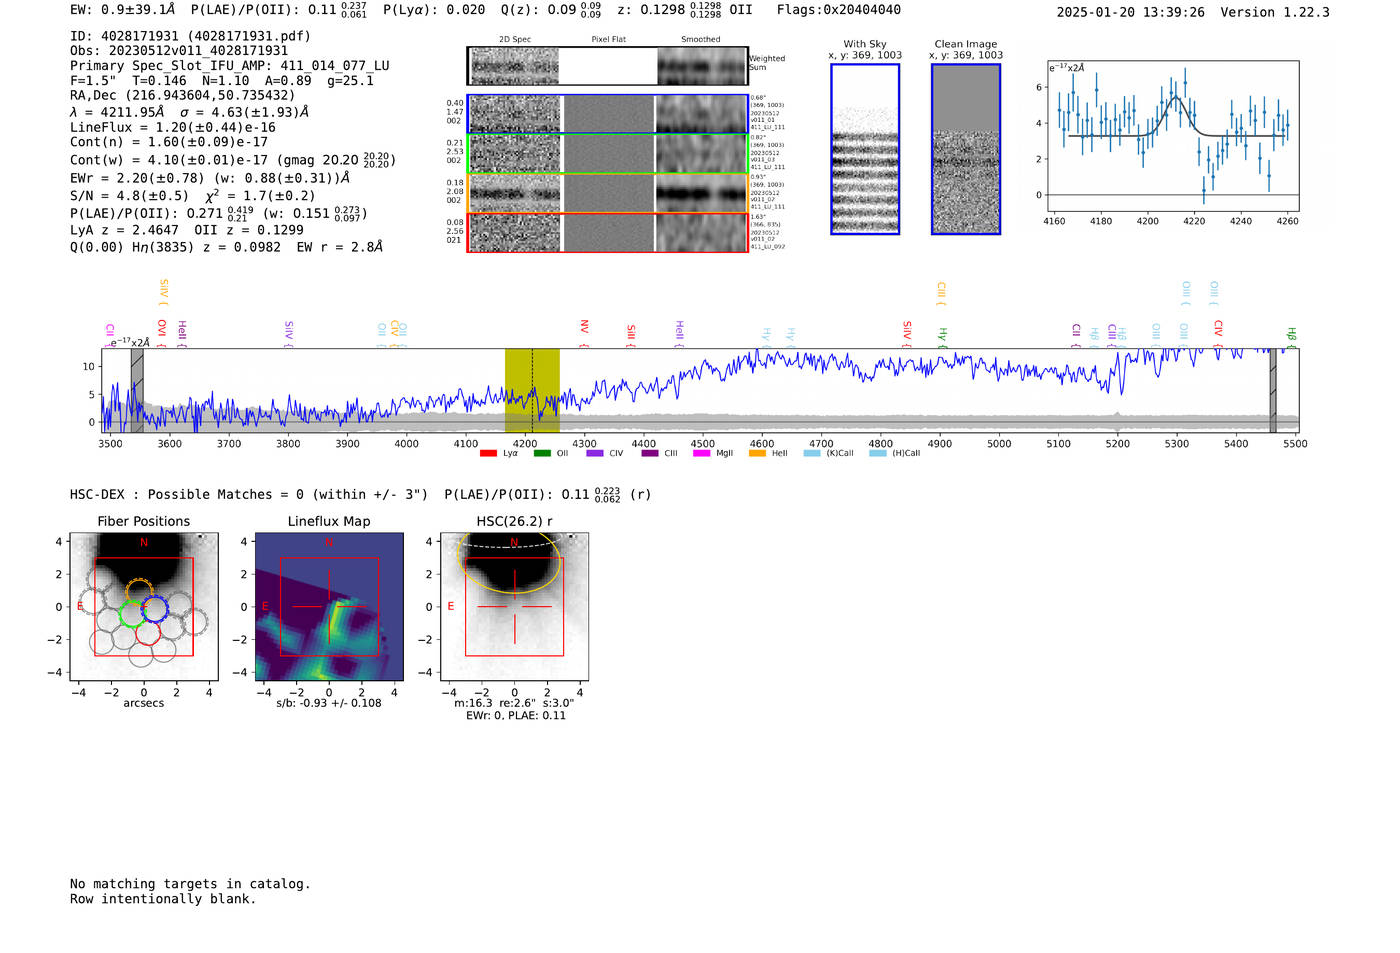Viewport: 1400px width, 953px height.
Task: Select the red-outlined 2D spectrum row
Action: pos(607,232)
